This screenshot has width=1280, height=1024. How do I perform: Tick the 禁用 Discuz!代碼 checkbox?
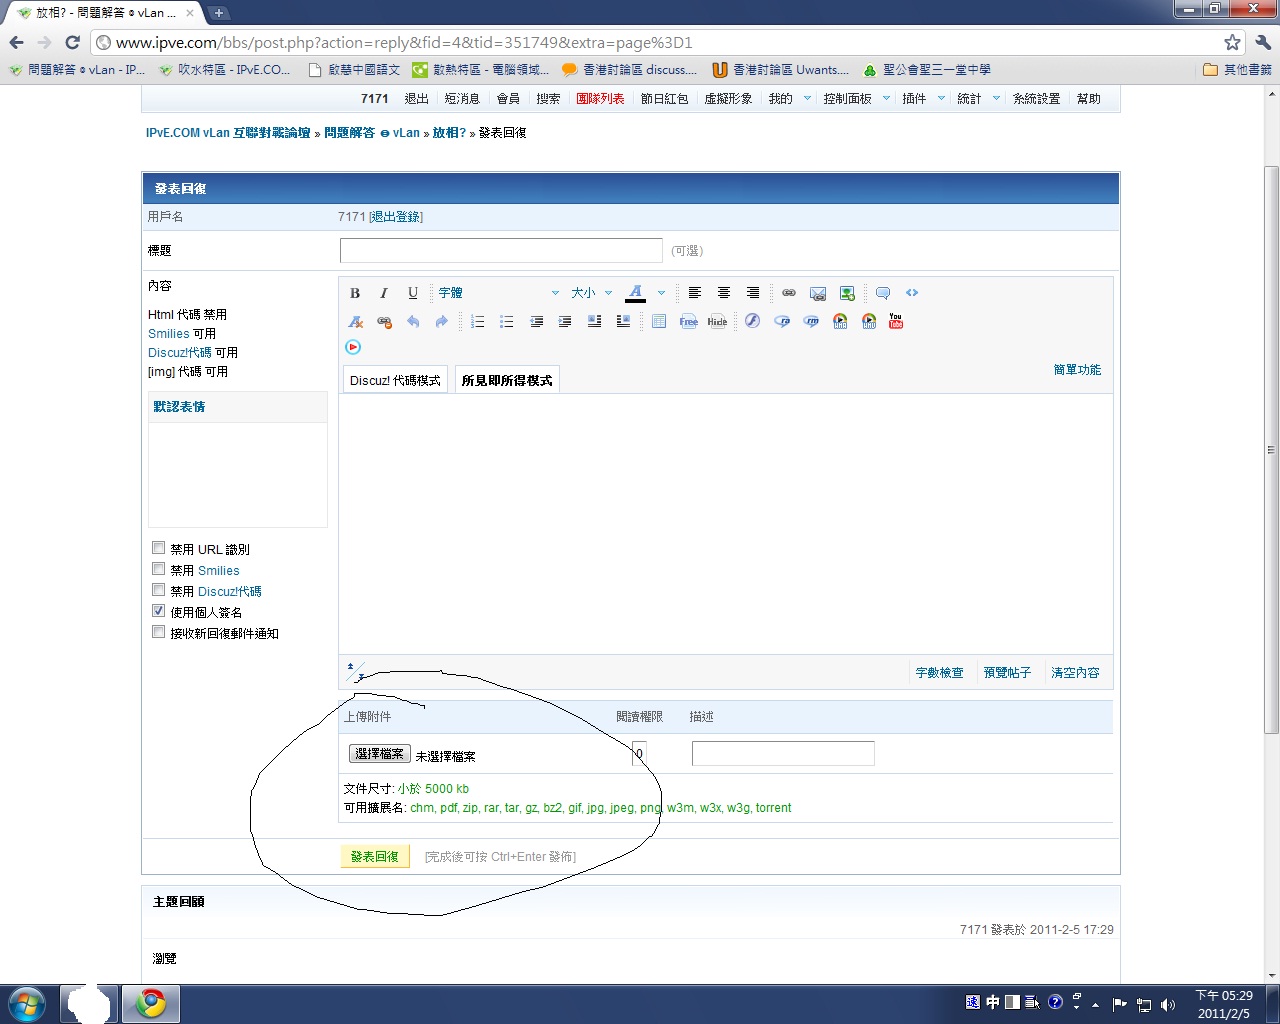click(158, 590)
